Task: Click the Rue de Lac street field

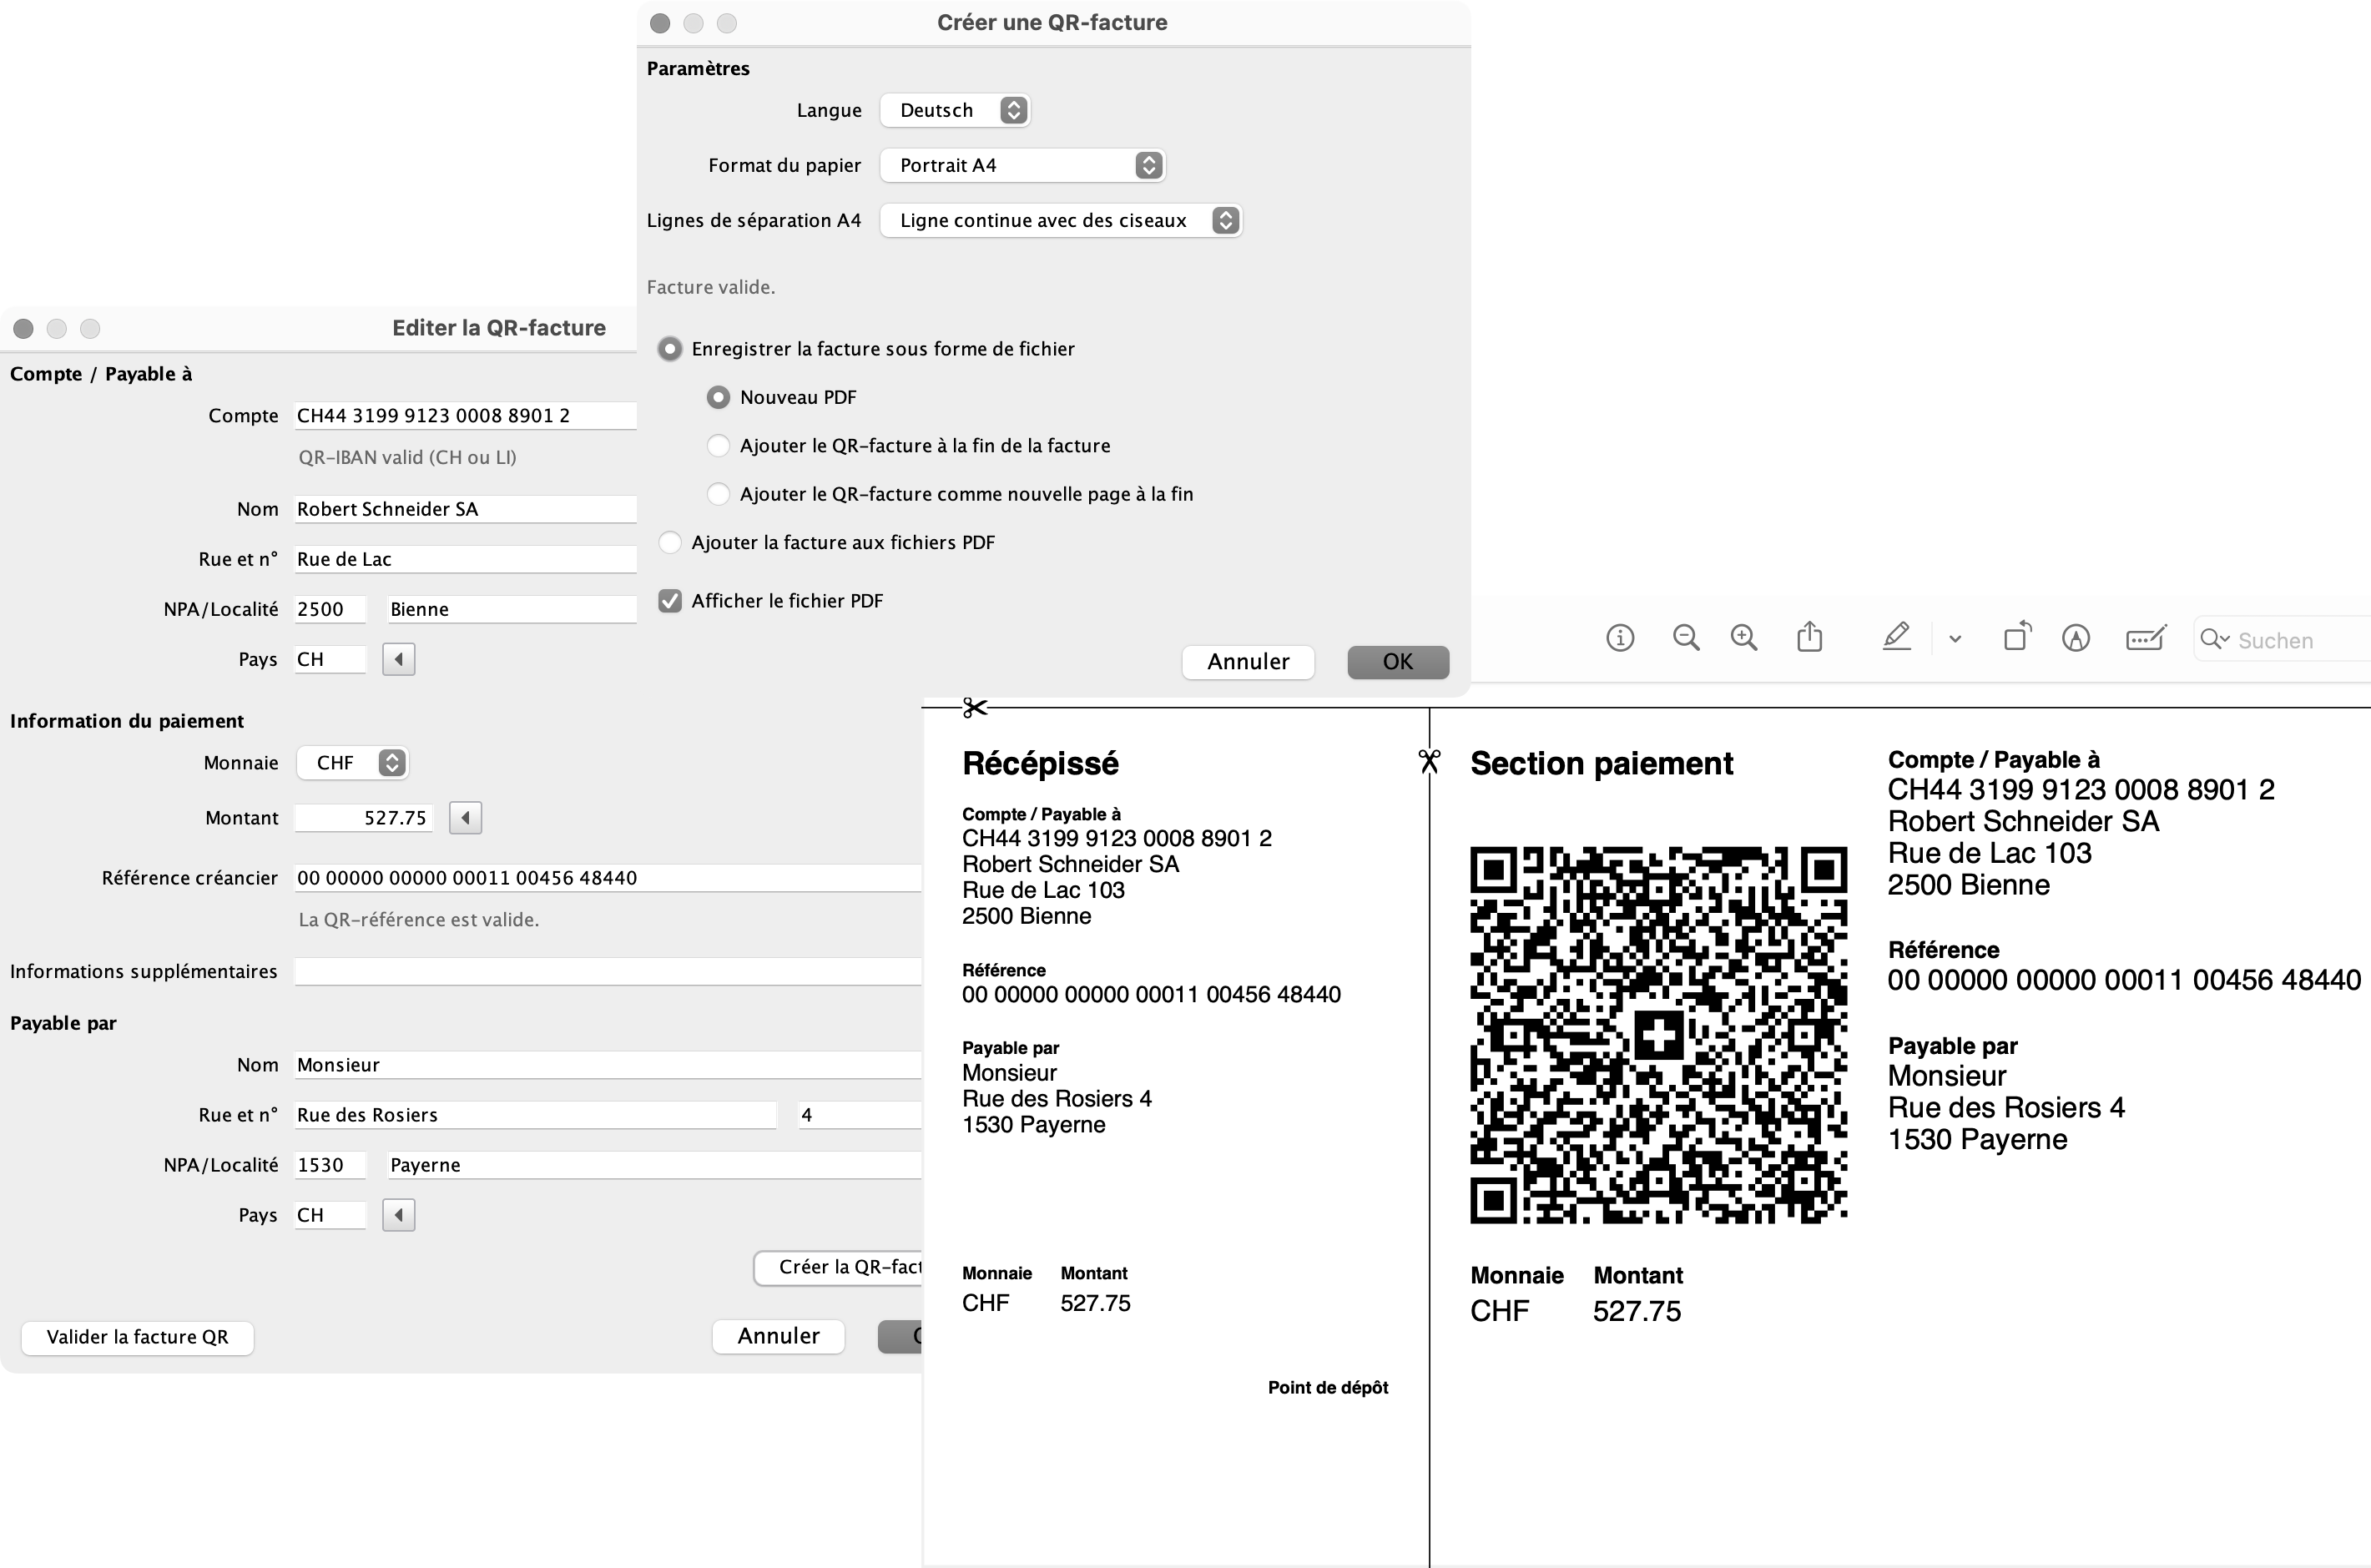Action: (x=465, y=559)
